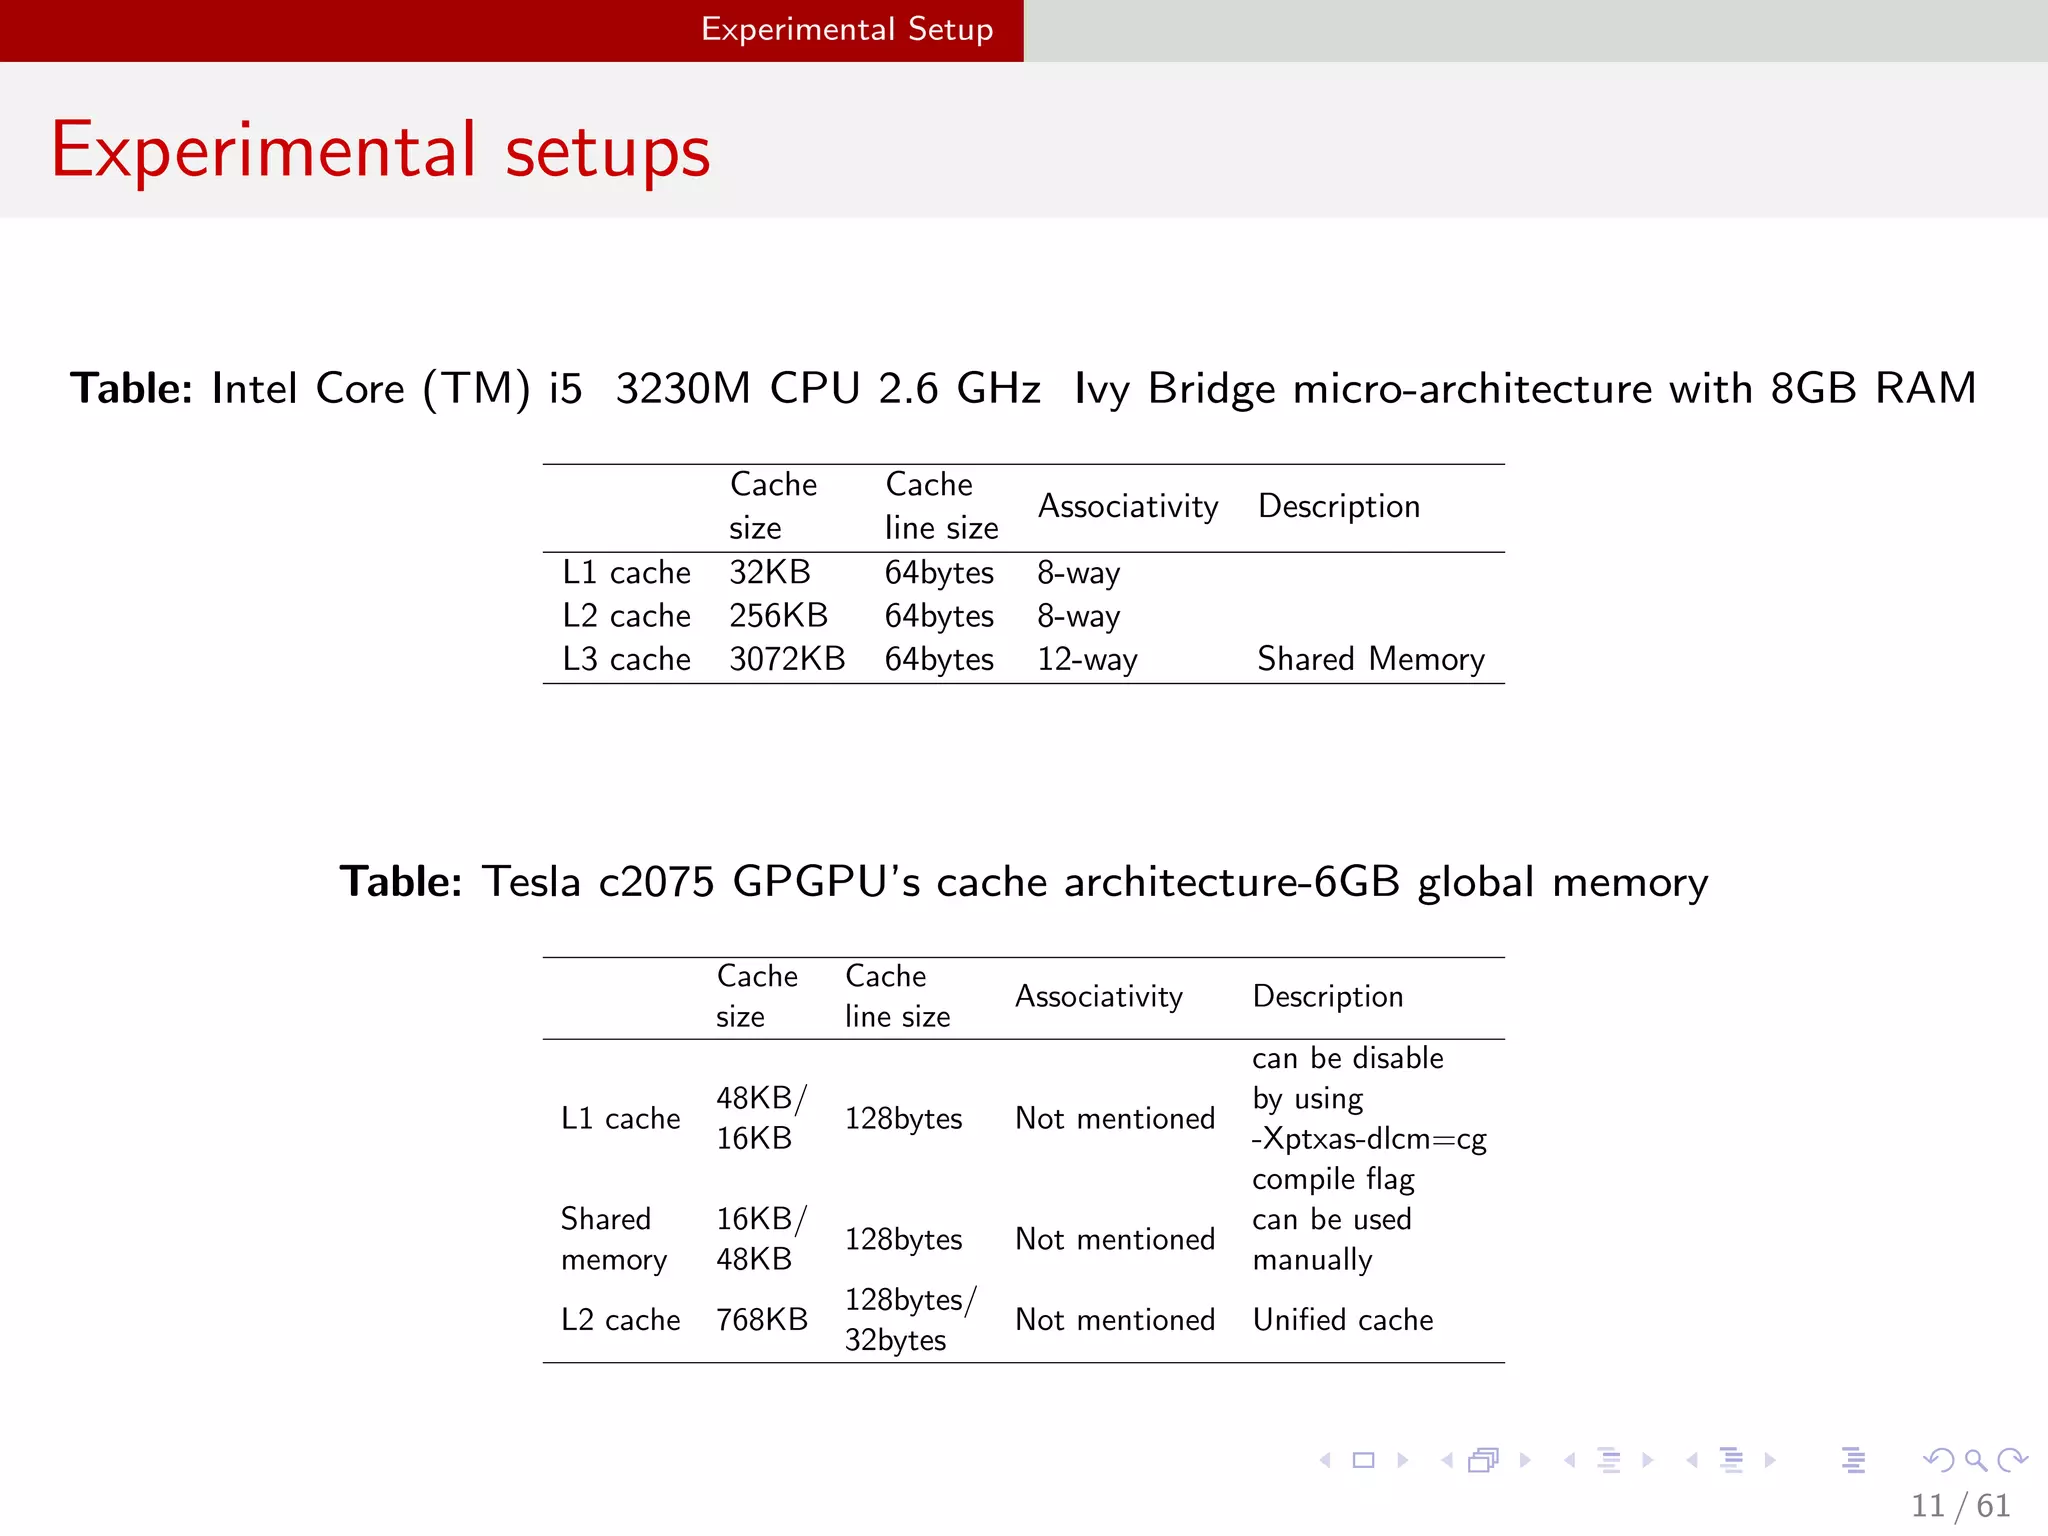Screen dimensions: 2048x1536
Task: Click the 16KB/48KB cache size cell
Action: pyautogui.click(x=761, y=1239)
